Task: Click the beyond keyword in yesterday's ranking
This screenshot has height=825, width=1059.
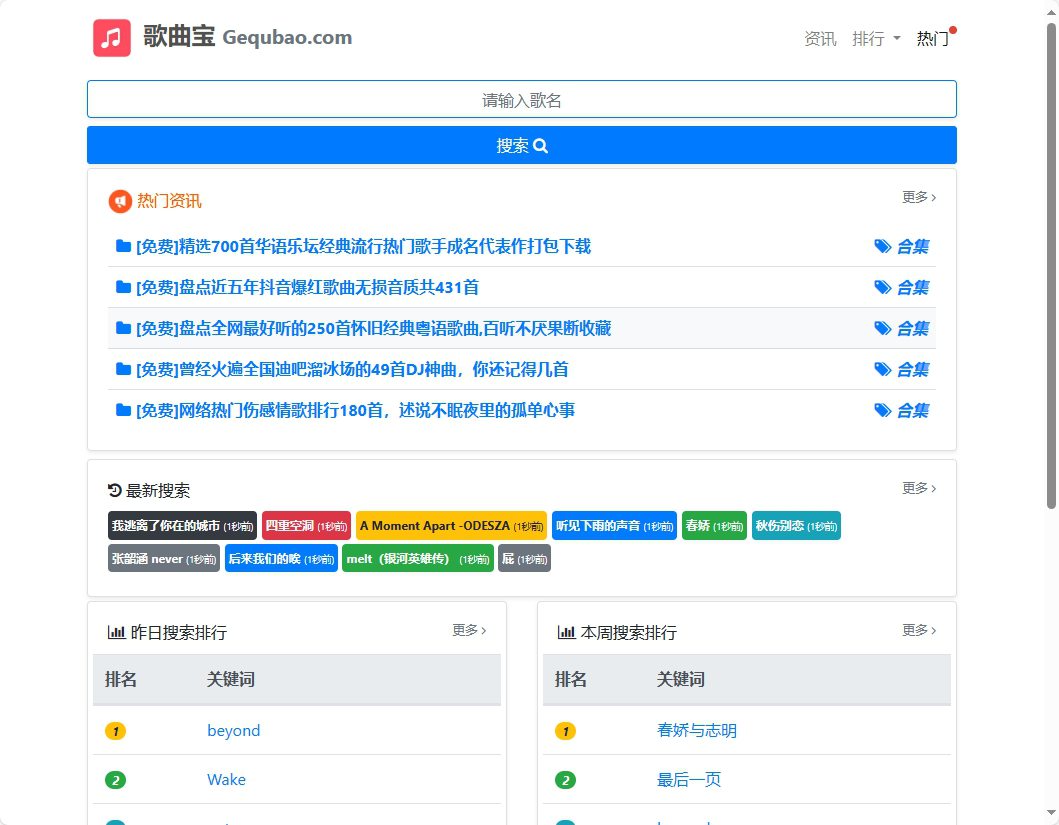Action: coord(233,731)
